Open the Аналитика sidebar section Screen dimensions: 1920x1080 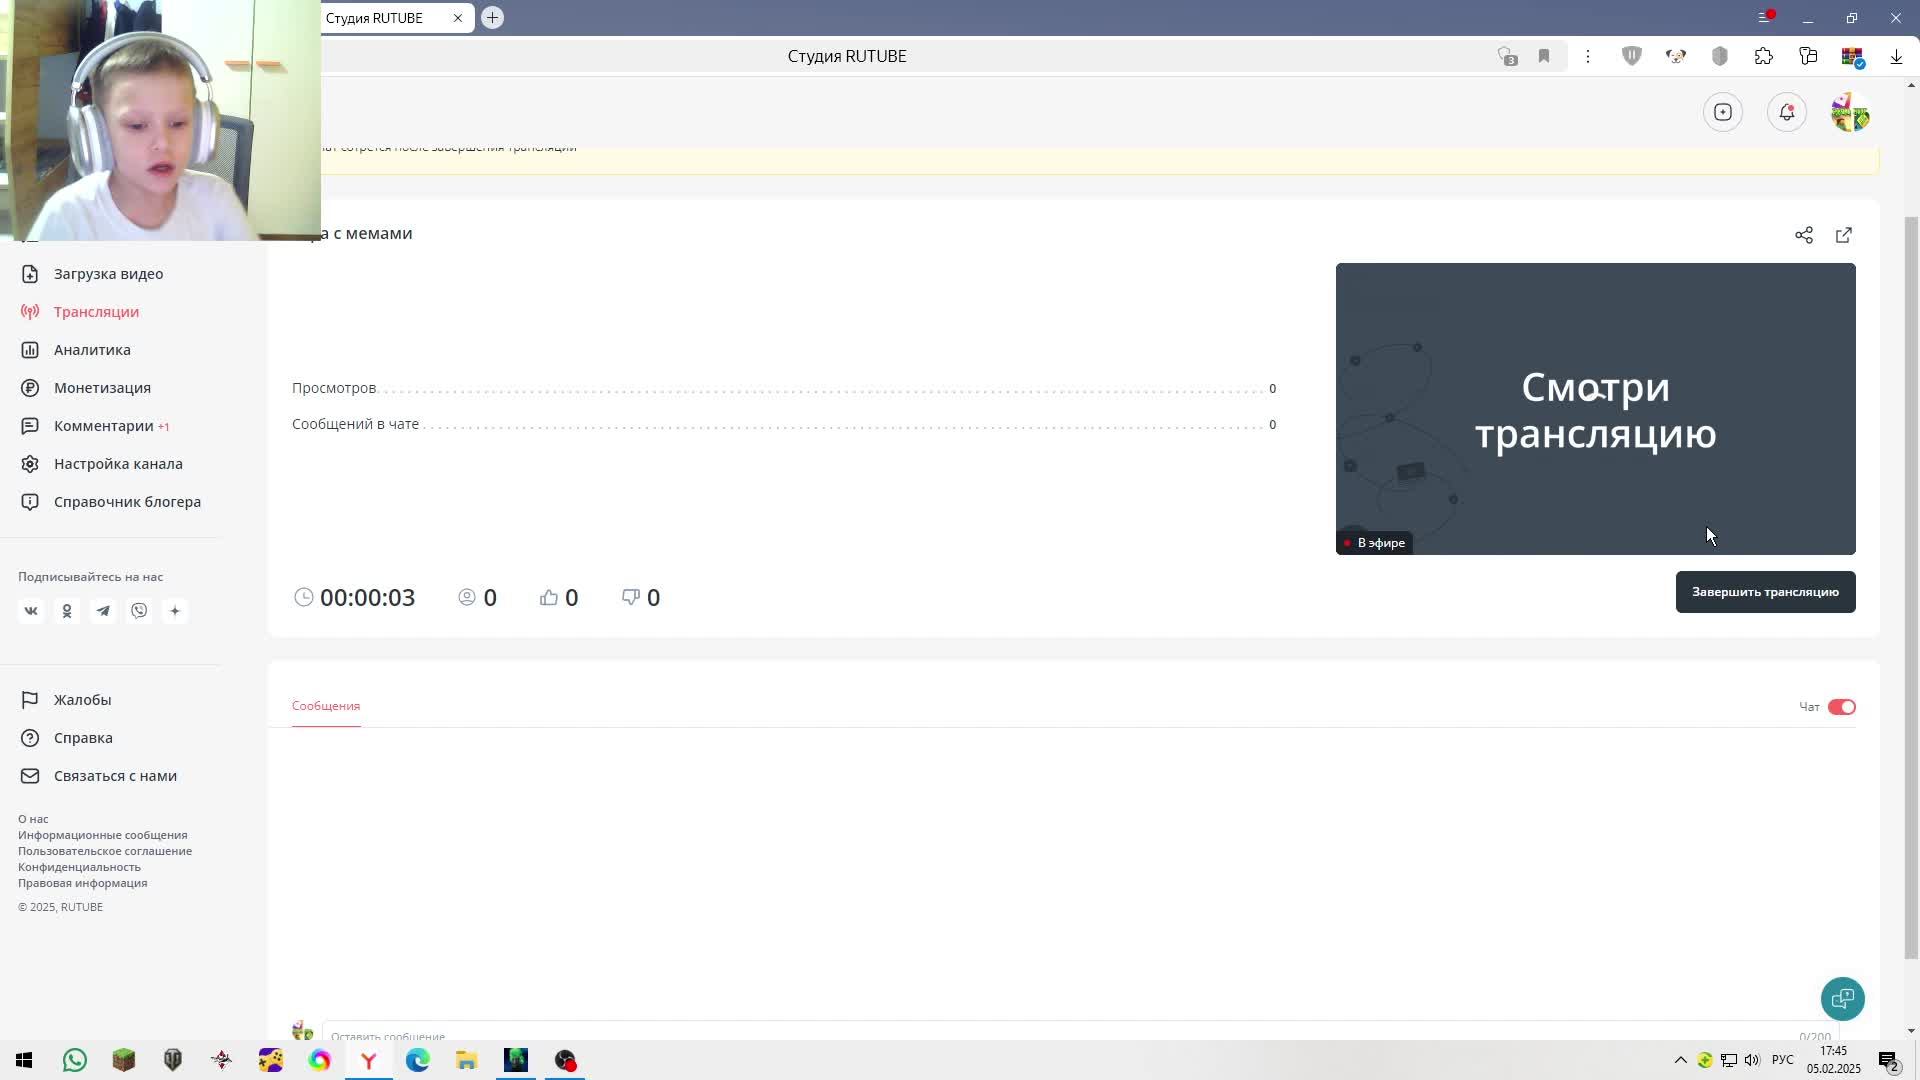[92, 350]
